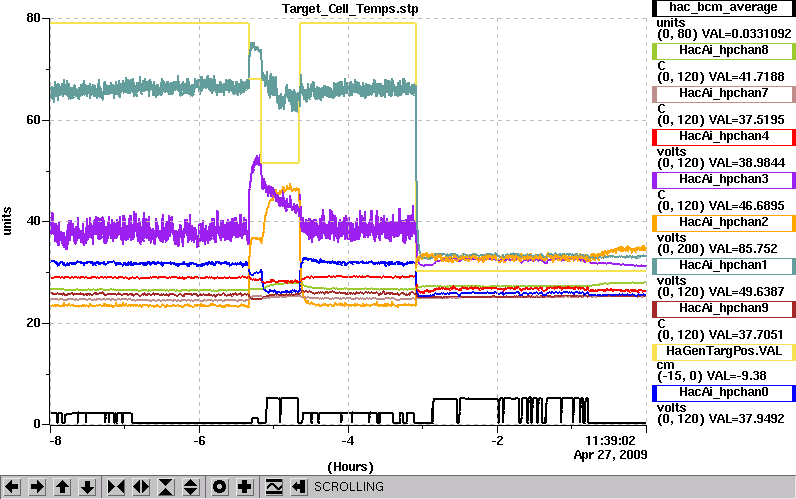Click the (Hours) x-axis label

tap(350, 467)
